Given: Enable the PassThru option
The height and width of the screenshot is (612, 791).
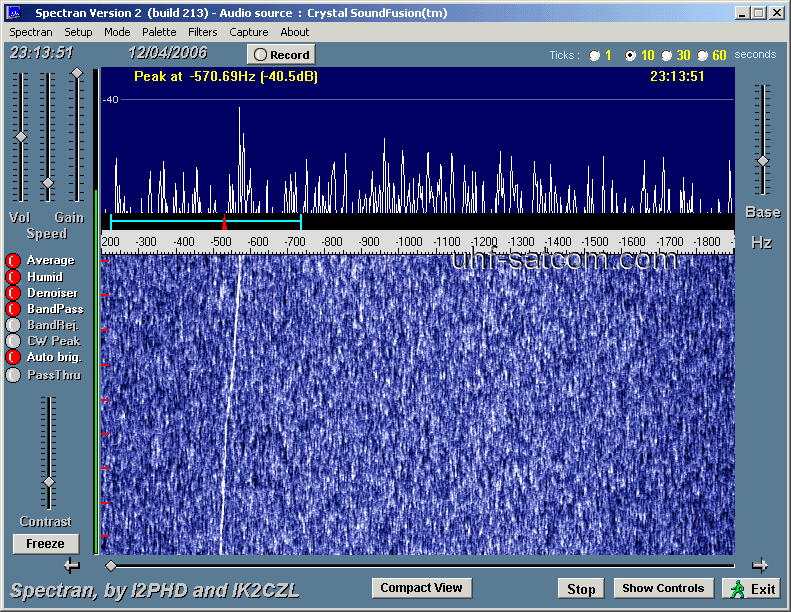Looking at the screenshot, I should [x=13, y=375].
